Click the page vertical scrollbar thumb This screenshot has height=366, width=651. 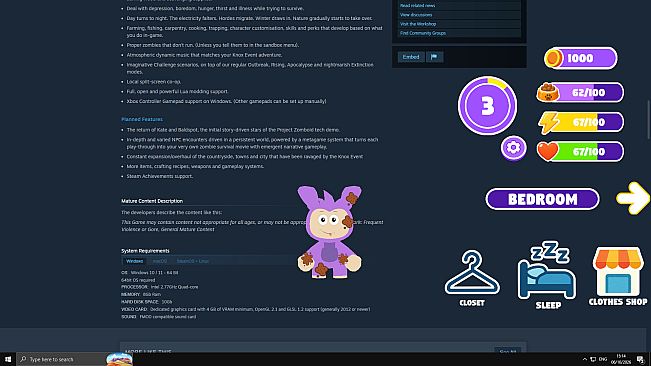click(x=649, y=119)
